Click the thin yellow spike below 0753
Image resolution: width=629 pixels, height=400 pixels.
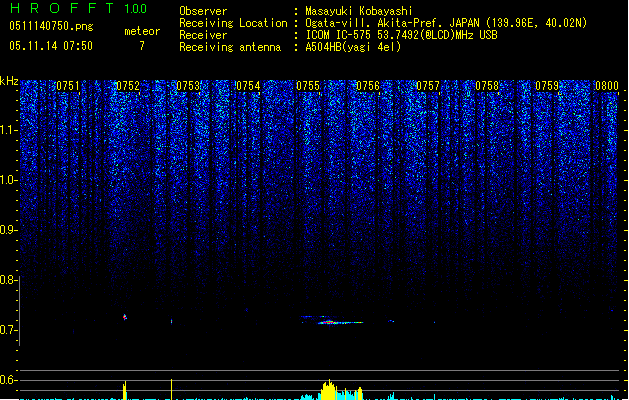tap(172, 389)
